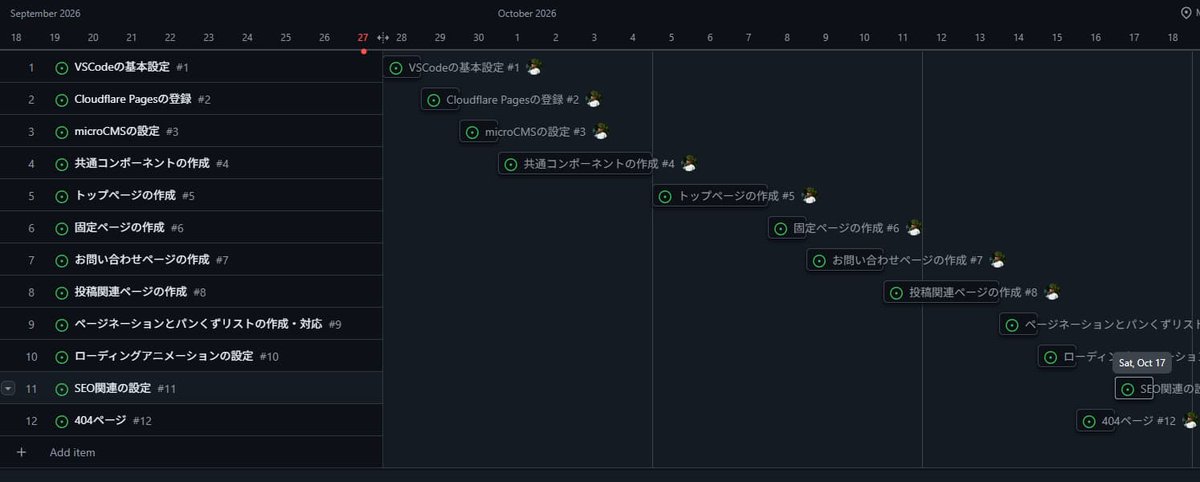Click the status icon for microCMSの設定 table row
The width and height of the screenshot is (1200, 482).
coord(61,131)
